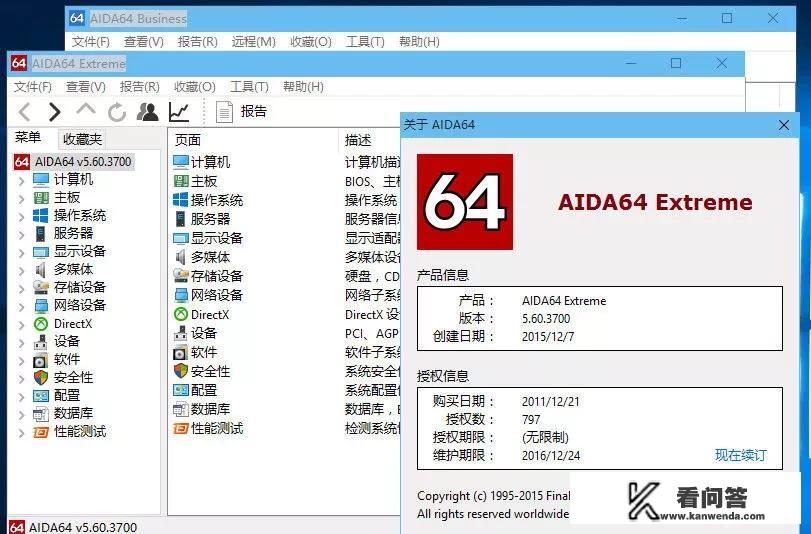811x534 pixels.
Task: Click the 数据库 icon in the page list
Action: tap(181, 409)
